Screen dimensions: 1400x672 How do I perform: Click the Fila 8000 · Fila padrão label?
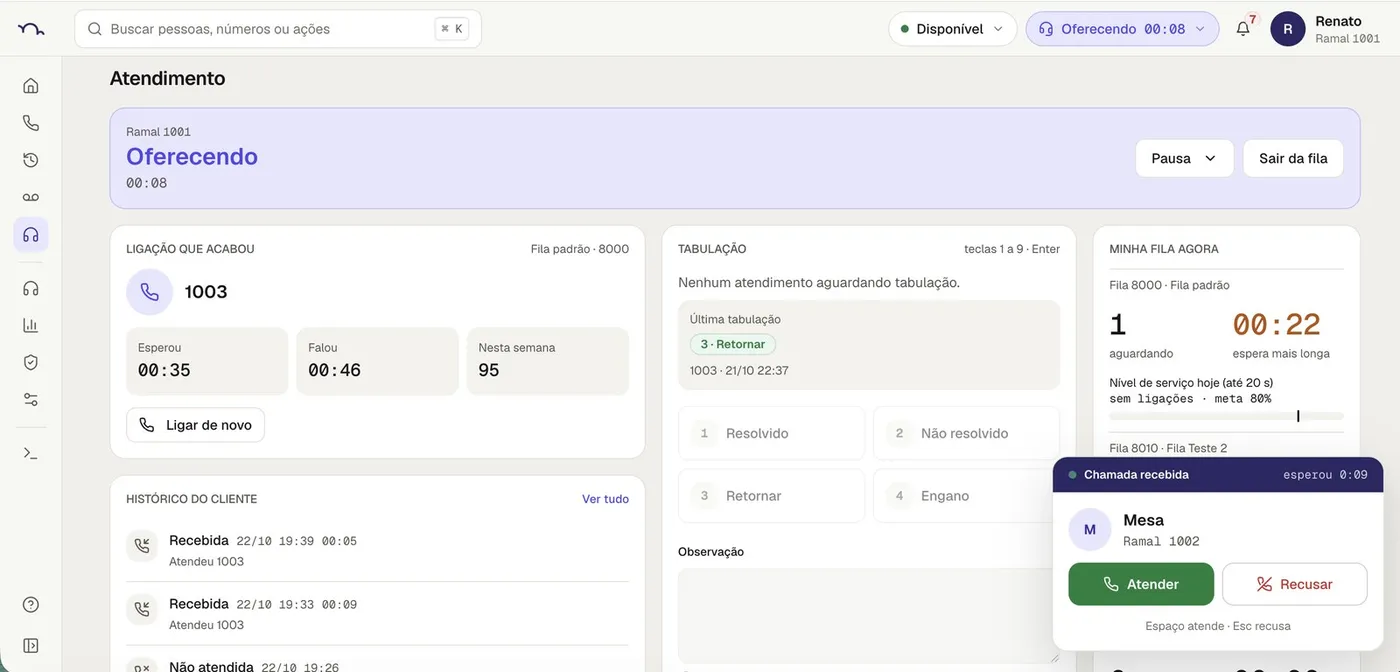pos(1169,285)
